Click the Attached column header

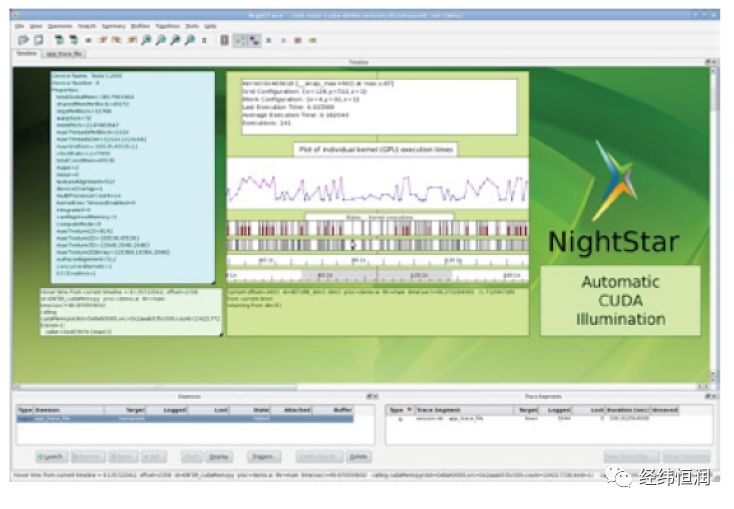coord(291,410)
